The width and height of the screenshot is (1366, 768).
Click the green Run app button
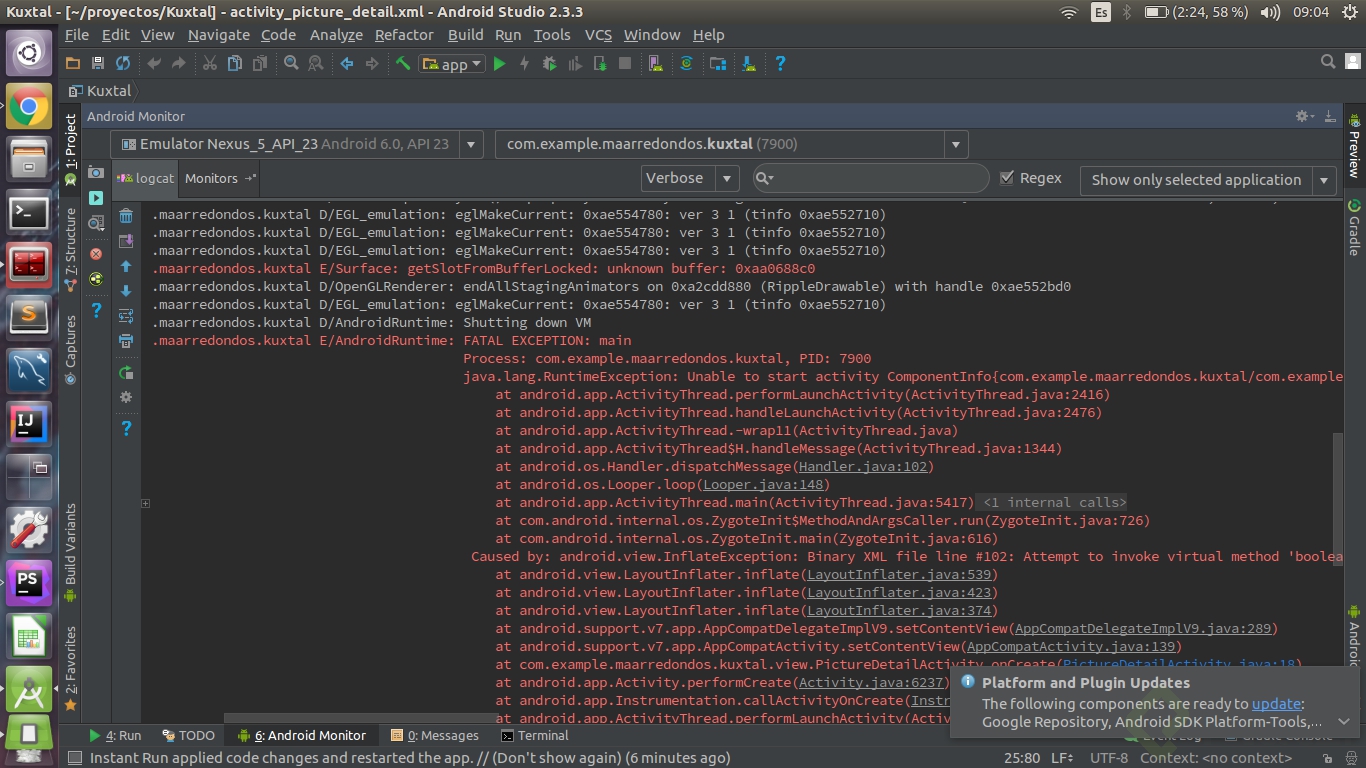point(499,64)
